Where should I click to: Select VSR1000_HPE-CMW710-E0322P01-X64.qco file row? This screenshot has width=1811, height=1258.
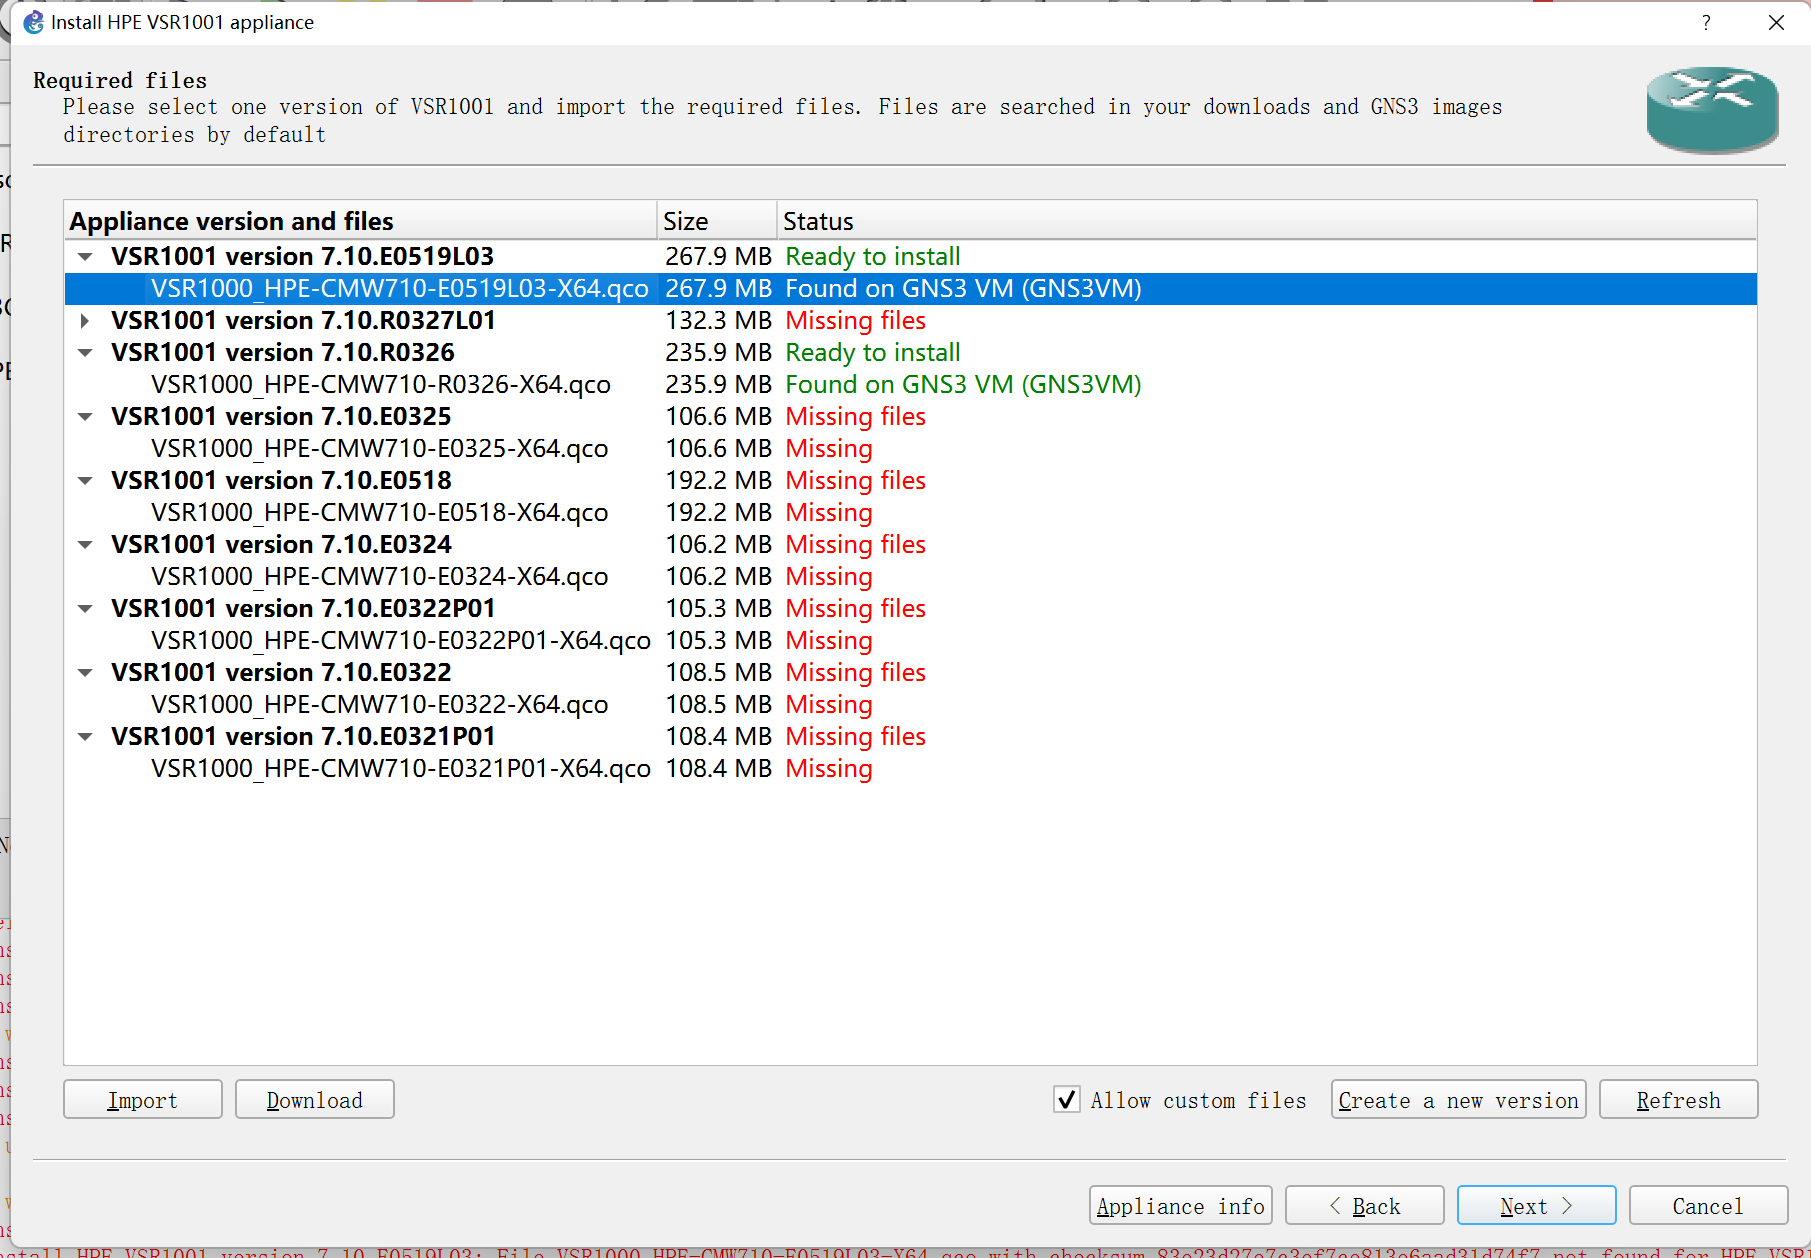tap(910, 641)
